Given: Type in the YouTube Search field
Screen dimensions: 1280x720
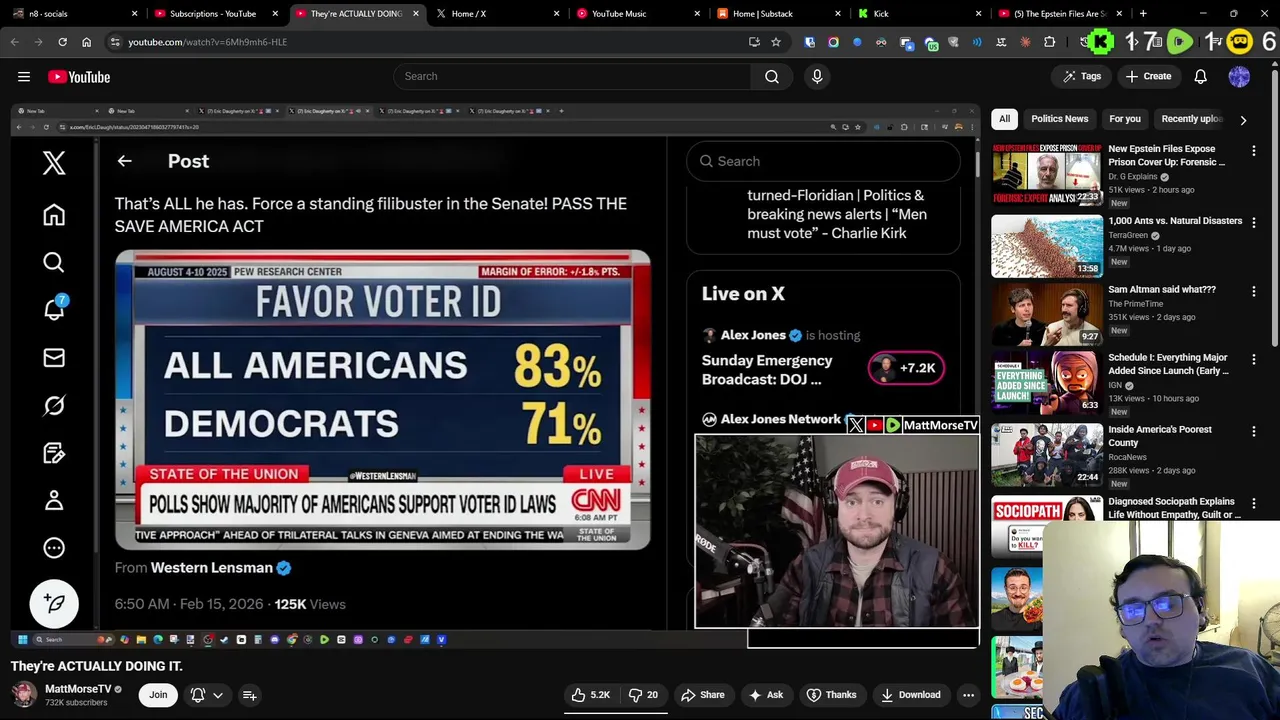Looking at the screenshot, I should click(571, 76).
